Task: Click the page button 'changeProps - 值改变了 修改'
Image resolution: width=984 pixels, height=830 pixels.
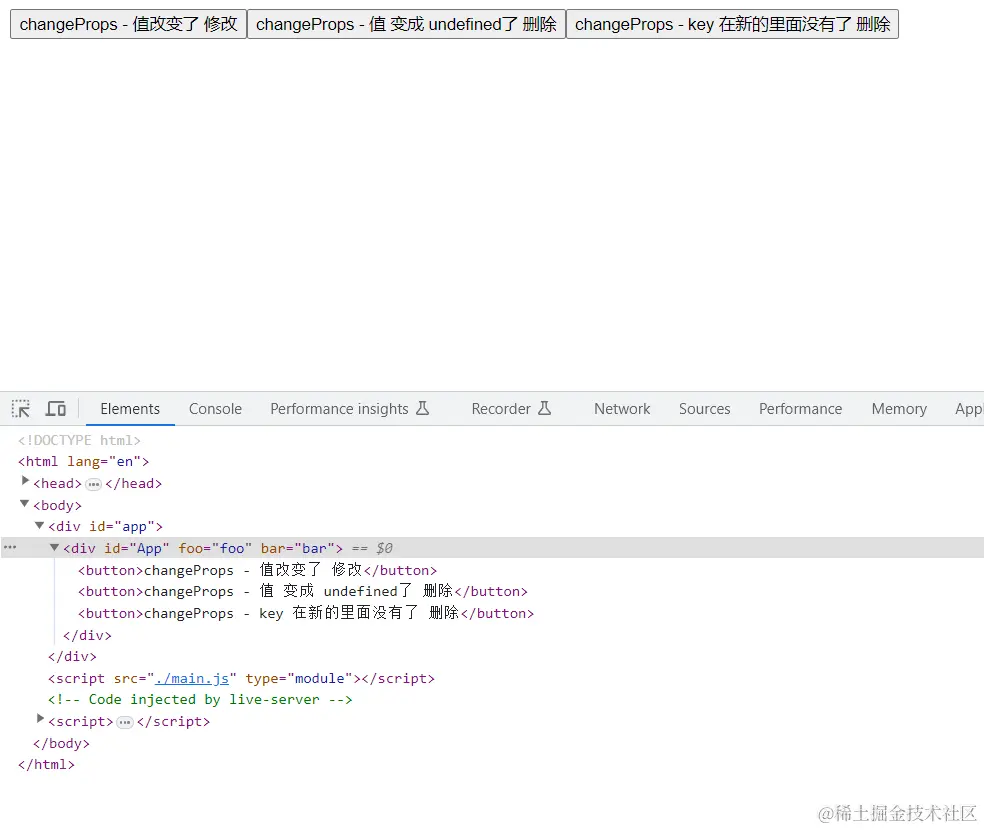Action: [129, 24]
